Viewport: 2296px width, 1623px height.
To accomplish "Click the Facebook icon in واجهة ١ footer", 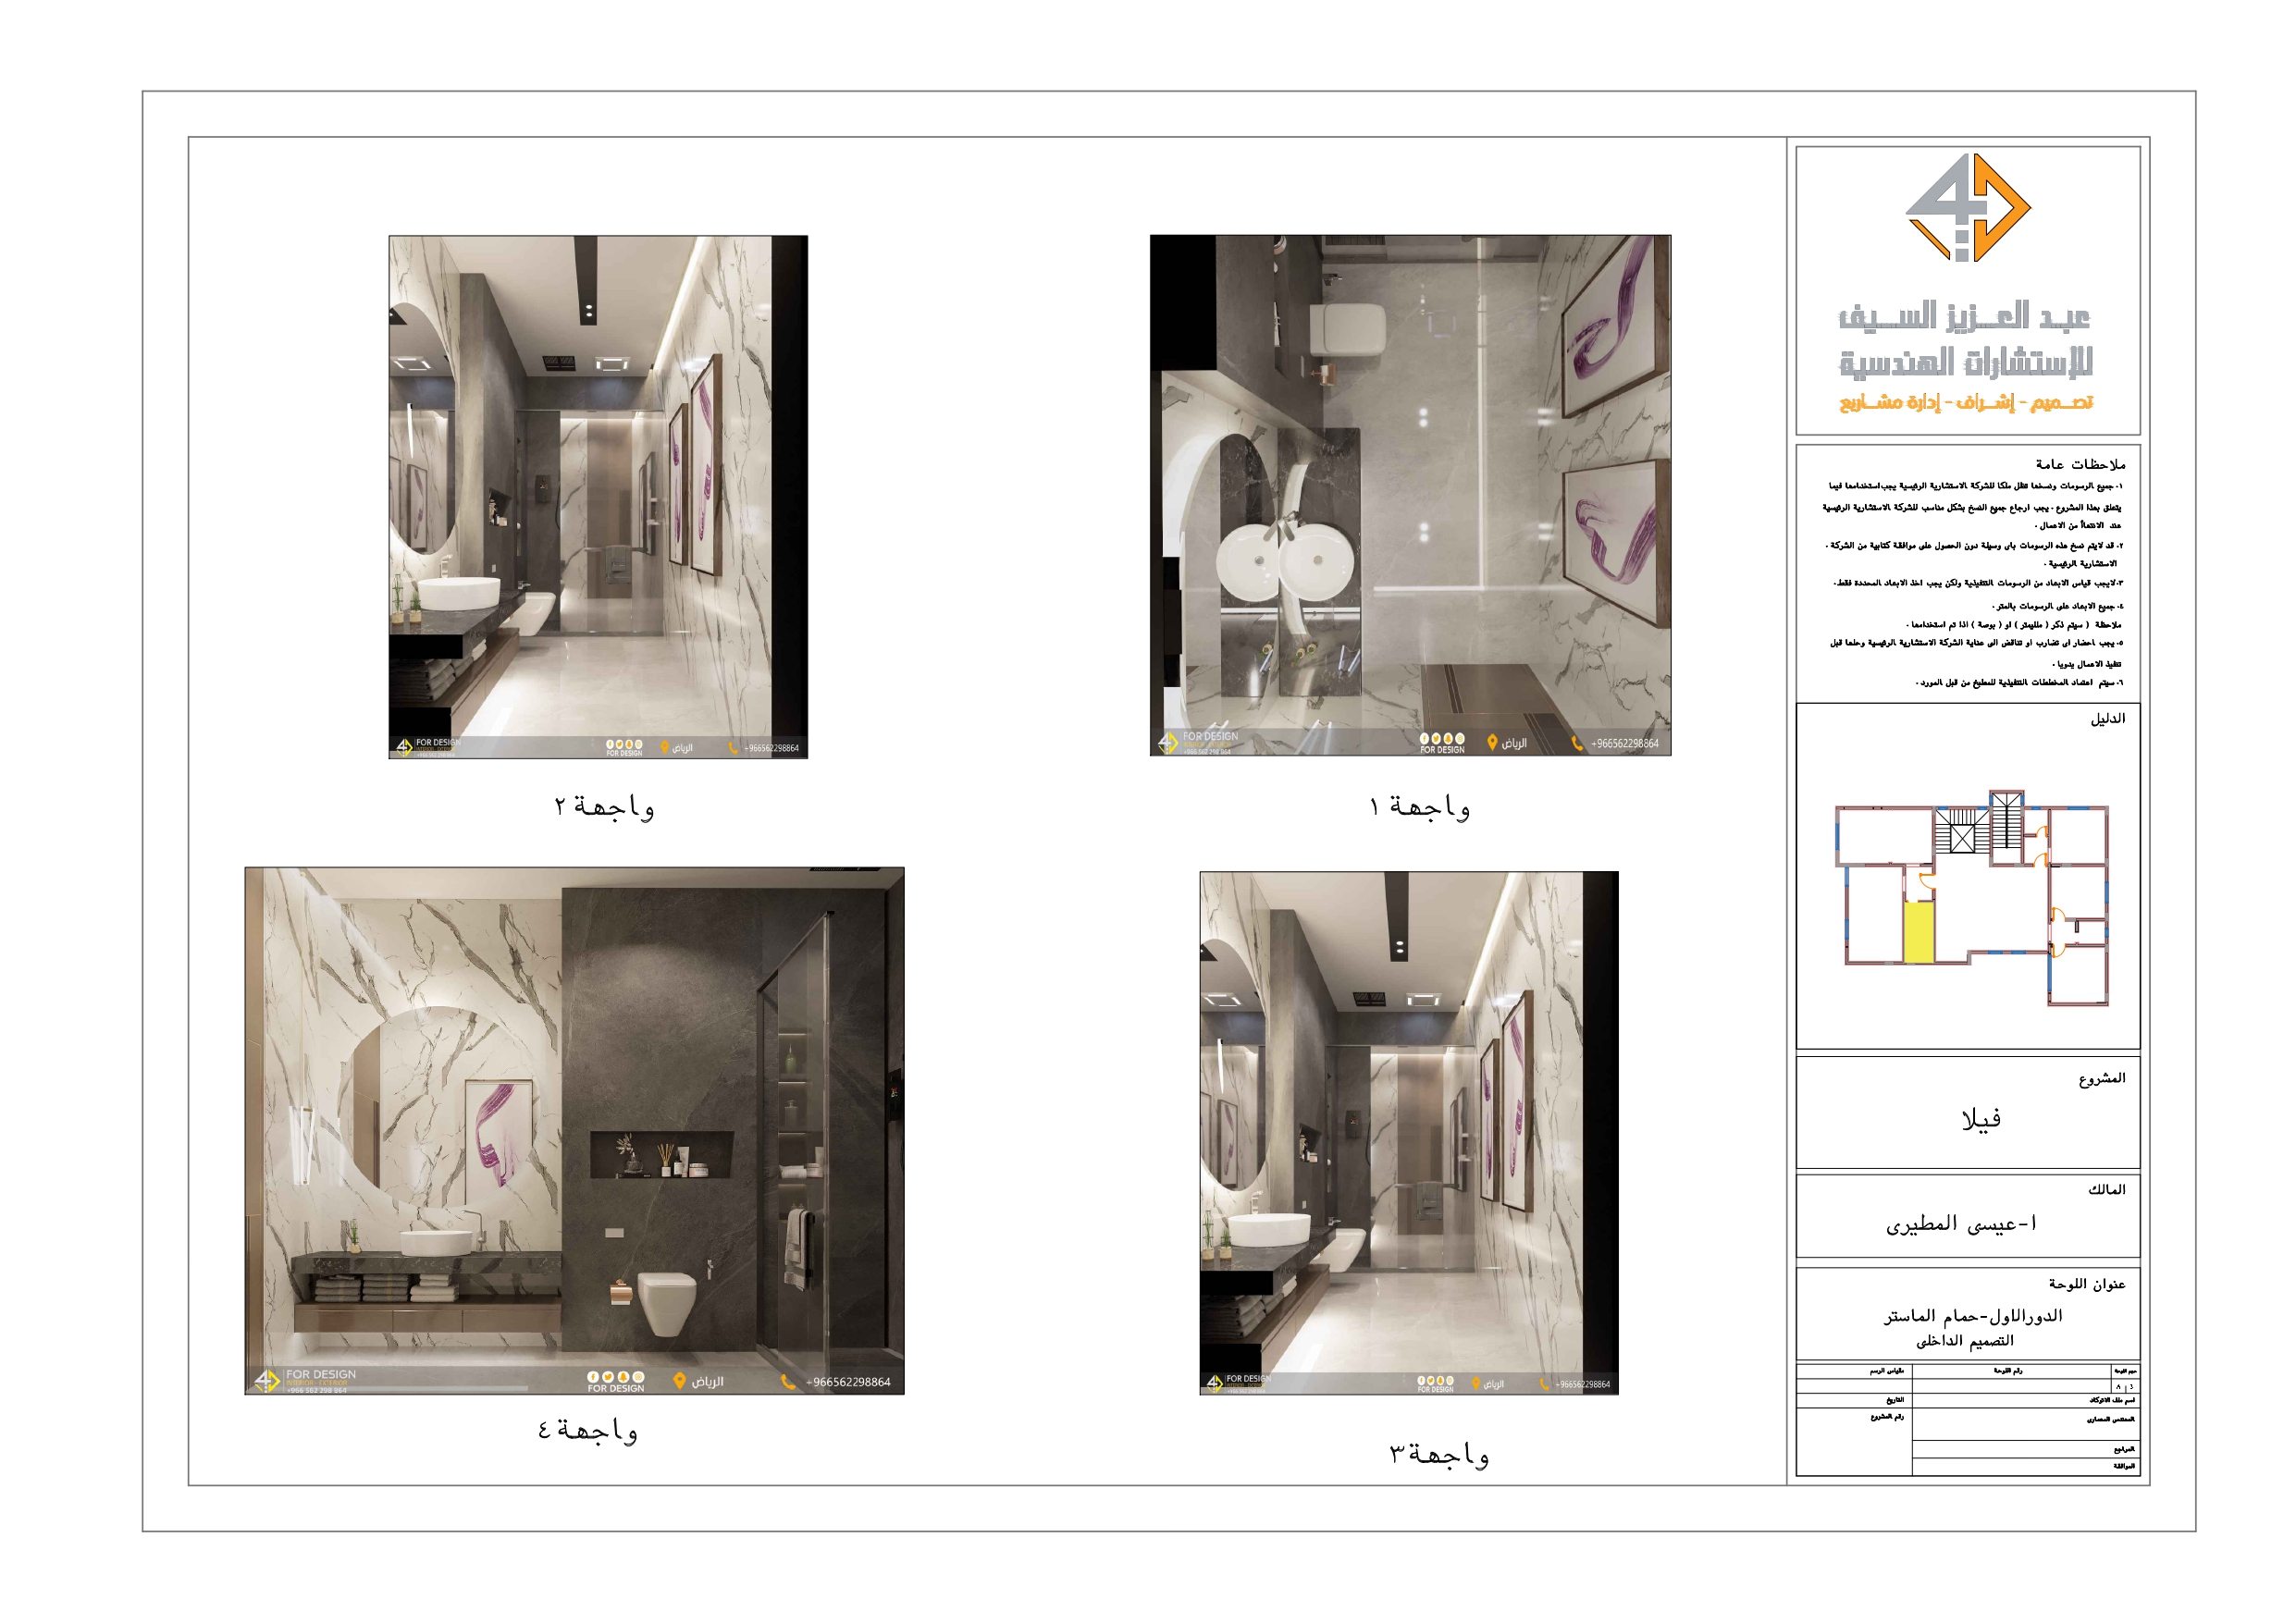I will click(x=1425, y=740).
